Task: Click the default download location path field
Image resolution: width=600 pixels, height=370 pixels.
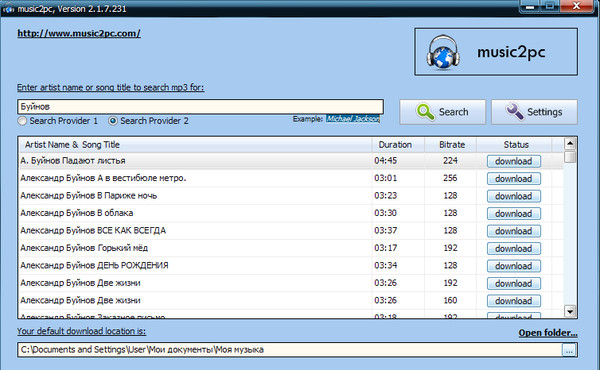Action: click(289, 350)
